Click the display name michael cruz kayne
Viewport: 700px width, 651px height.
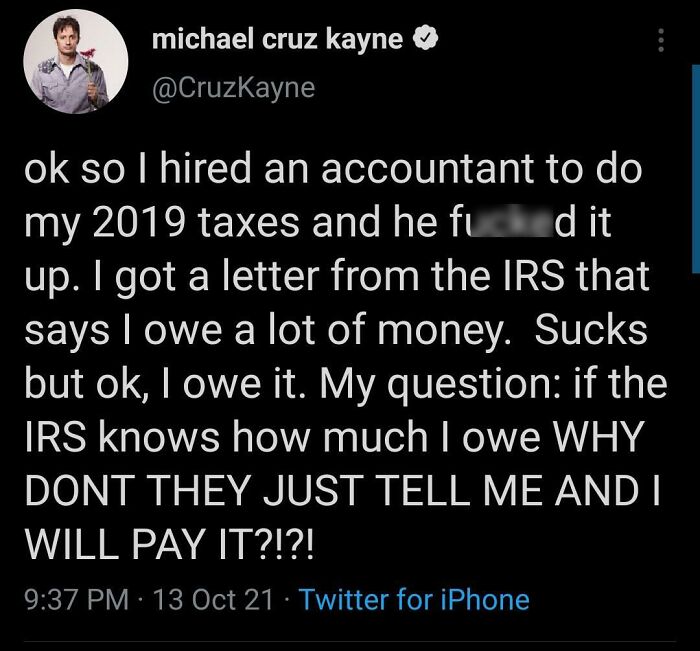(278, 41)
